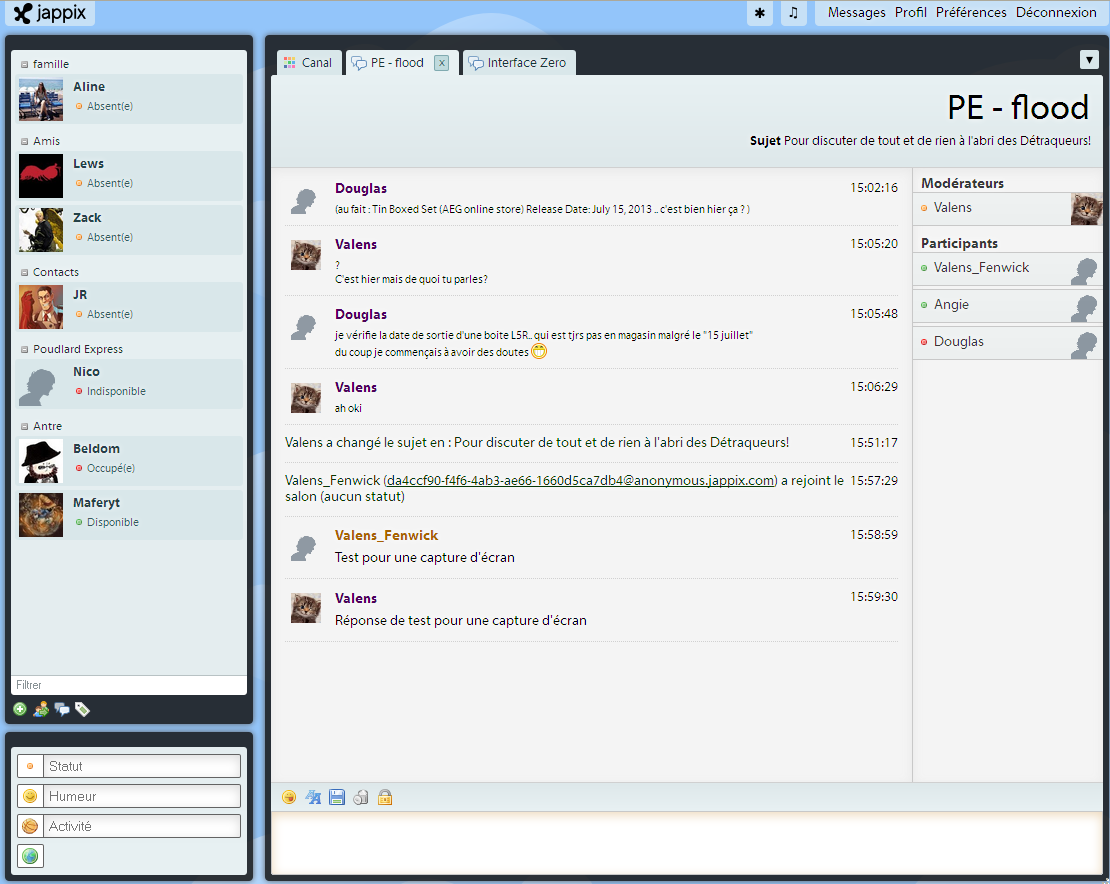Open the tabs dropdown arrow at right

tap(1089, 59)
